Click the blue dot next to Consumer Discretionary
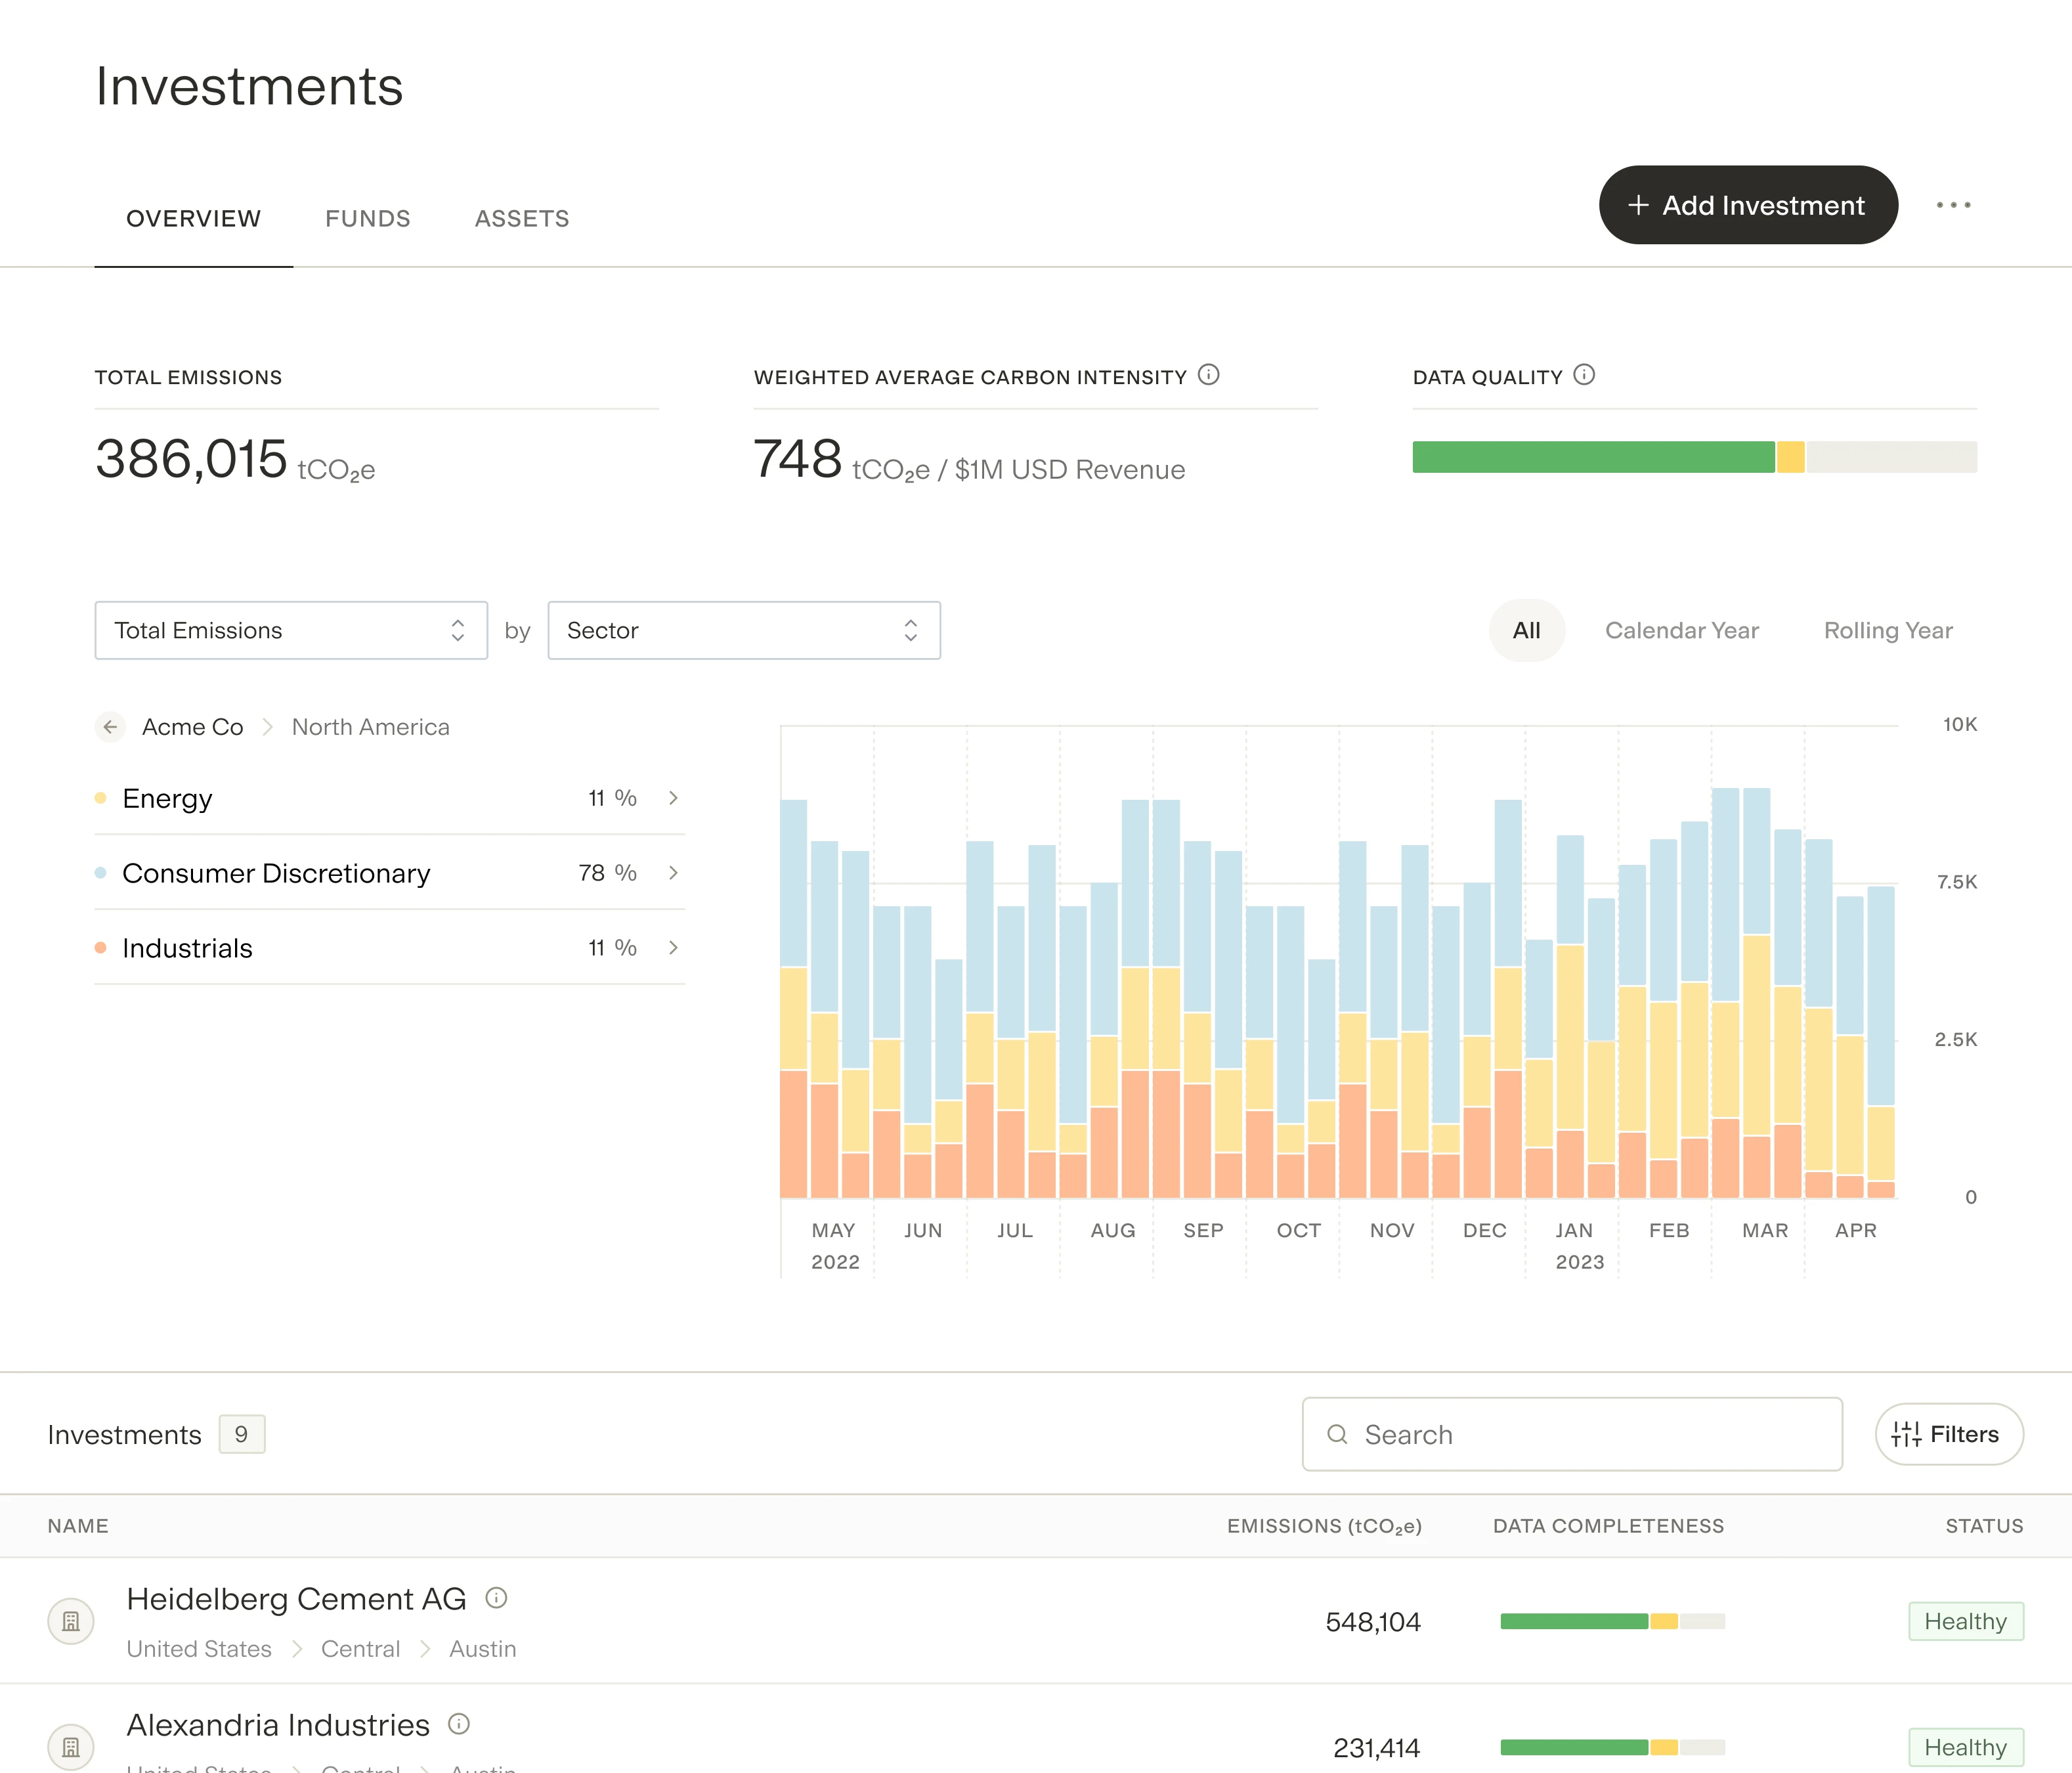 point(100,873)
